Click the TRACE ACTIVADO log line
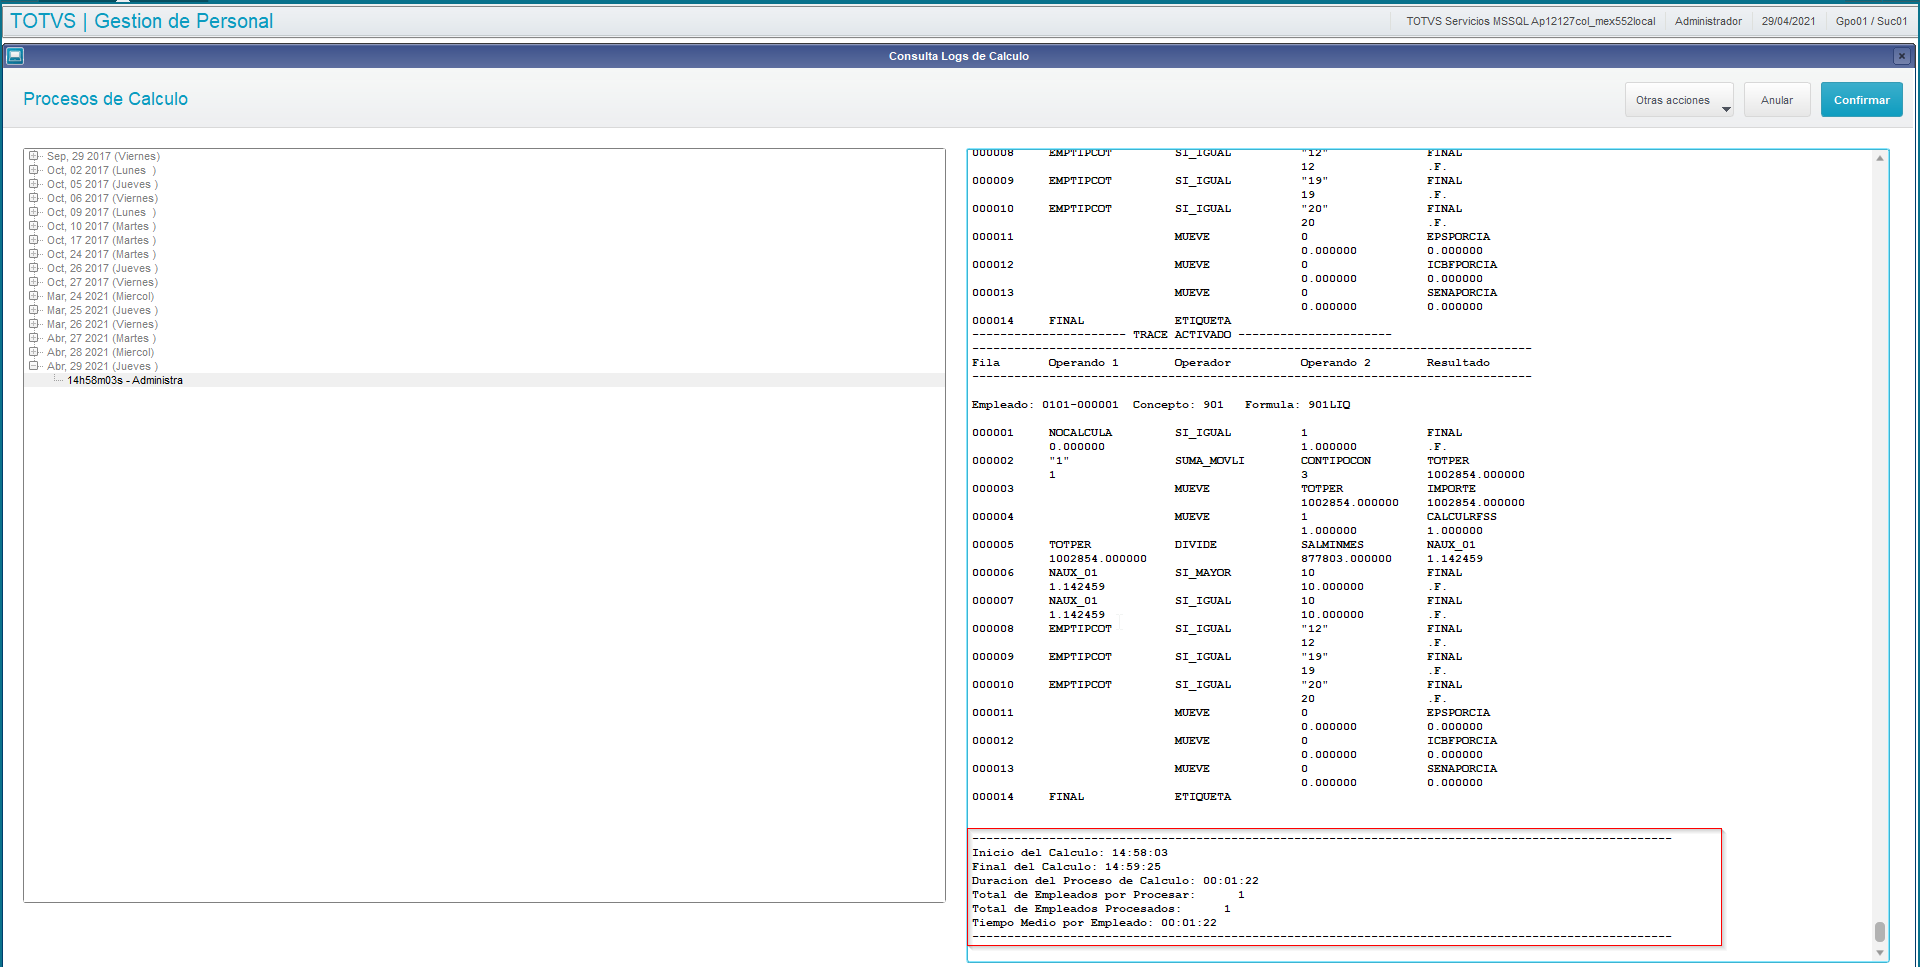1920x967 pixels. [x=1182, y=335]
